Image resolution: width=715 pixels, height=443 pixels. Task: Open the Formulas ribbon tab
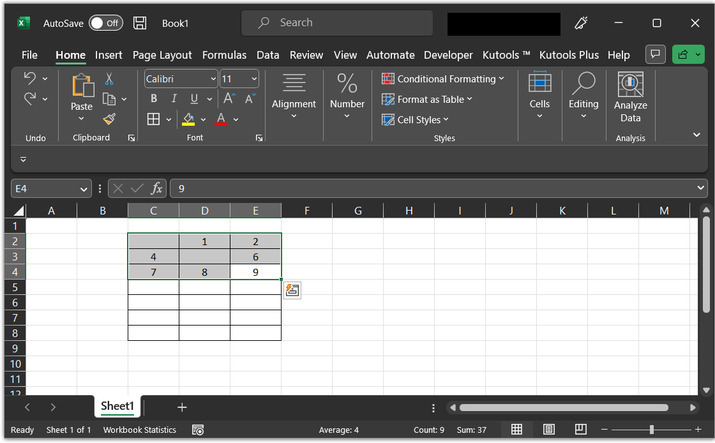point(224,55)
